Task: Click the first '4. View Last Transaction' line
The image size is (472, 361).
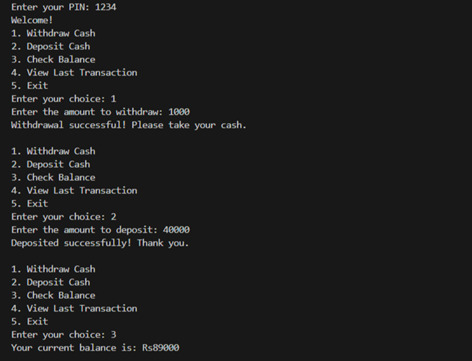Action: 74,72
